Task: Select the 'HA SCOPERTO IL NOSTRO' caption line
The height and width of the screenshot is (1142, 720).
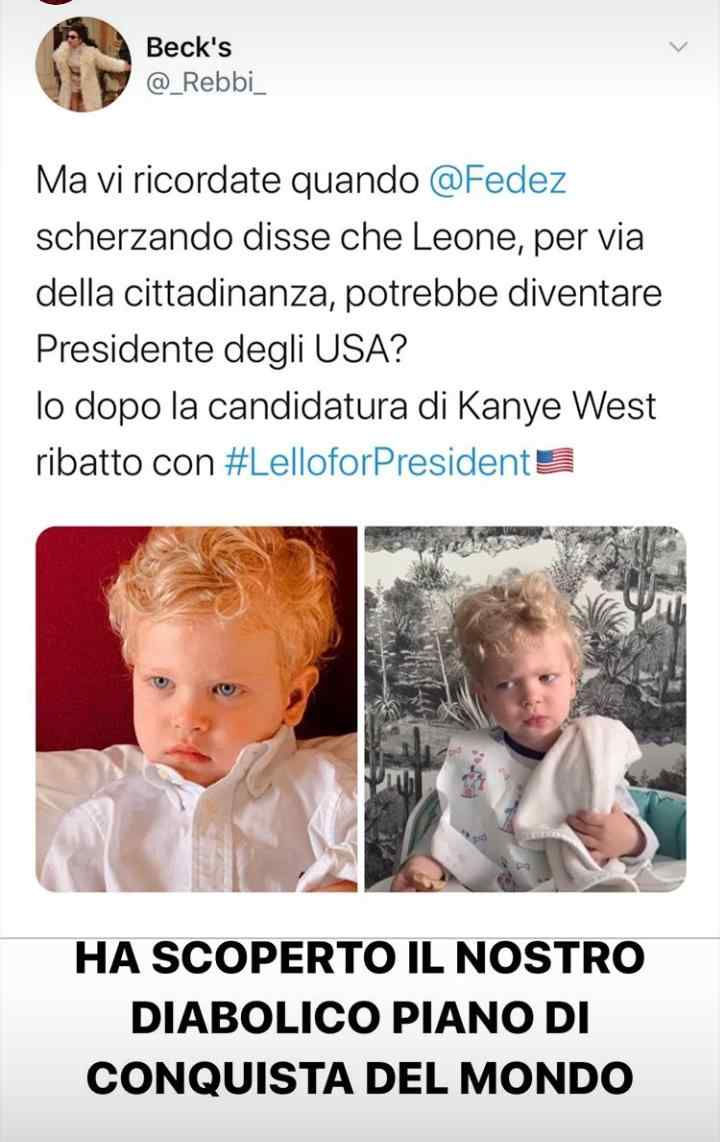Action: pyautogui.click(x=360, y=958)
